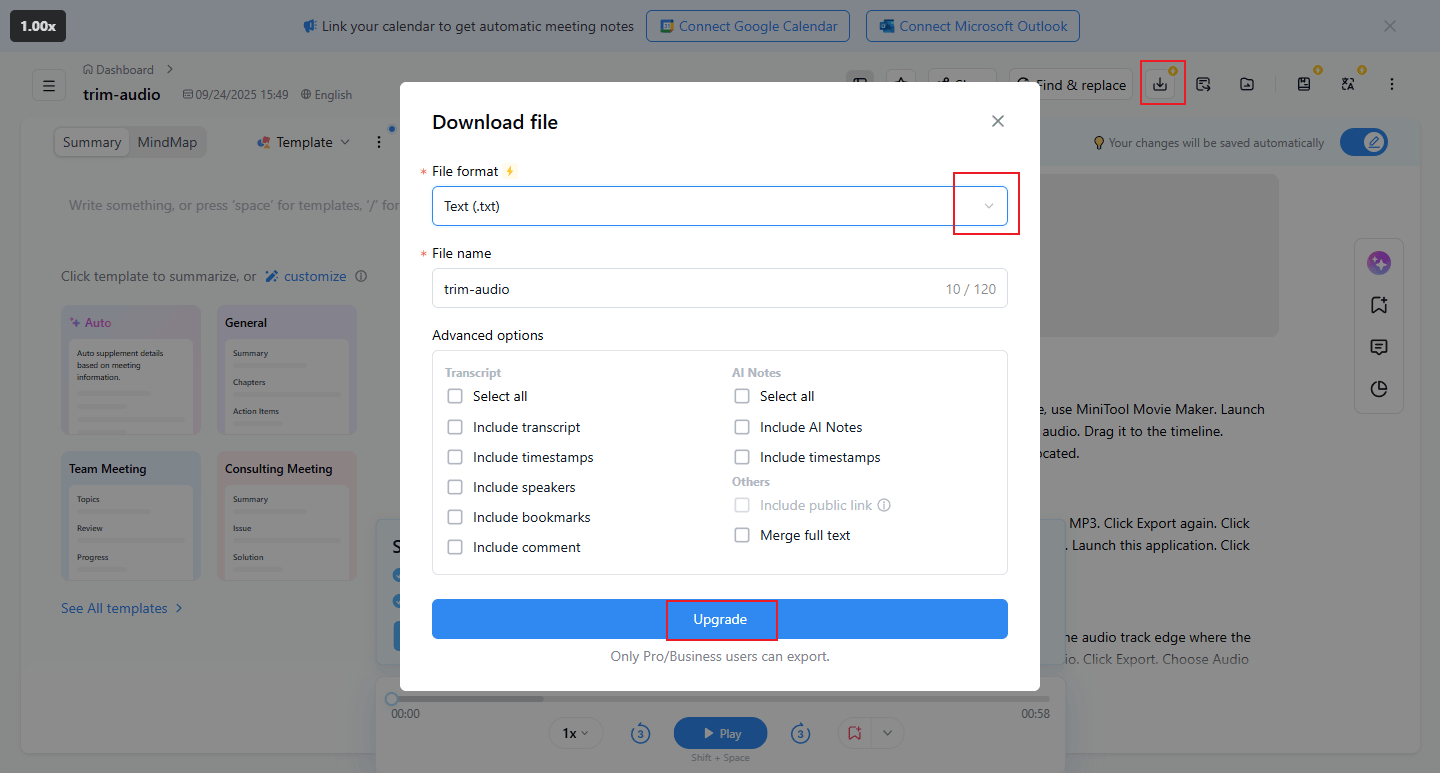
Task: Rewind audio three seconds
Action: click(x=641, y=733)
